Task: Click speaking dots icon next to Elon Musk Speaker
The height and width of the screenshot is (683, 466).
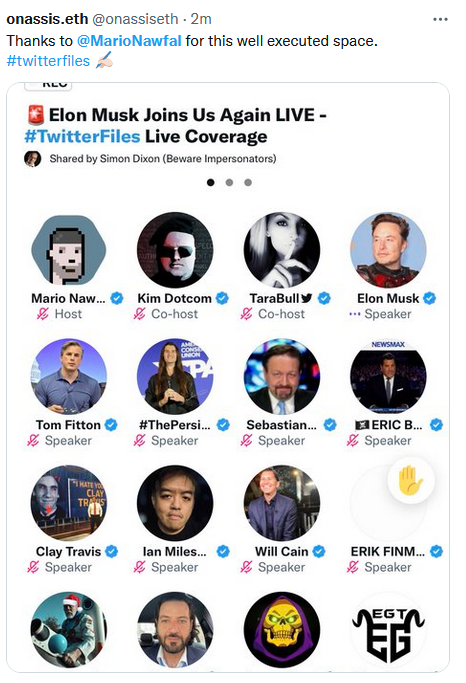Action: pyautogui.click(x=355, y=314)
